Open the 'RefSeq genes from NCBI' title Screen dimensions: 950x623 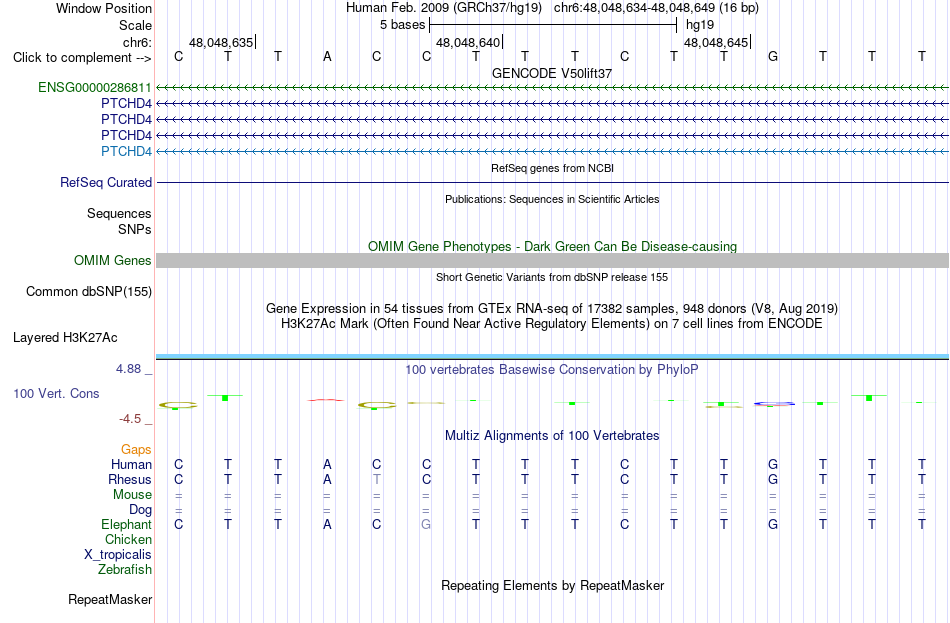point(552,168)
